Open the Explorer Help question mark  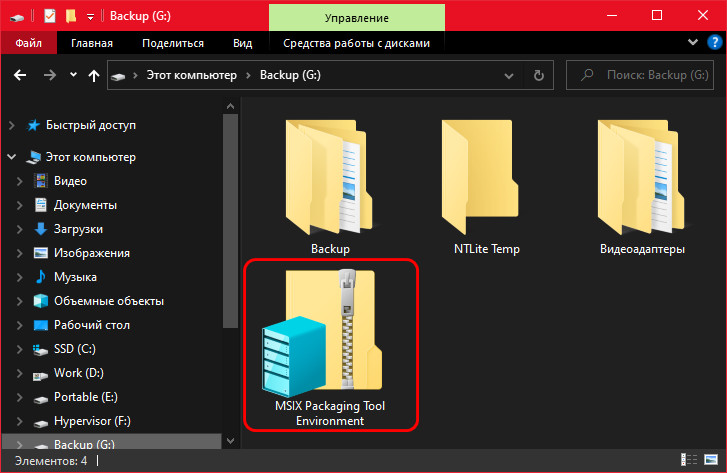(x=714, y=43)
